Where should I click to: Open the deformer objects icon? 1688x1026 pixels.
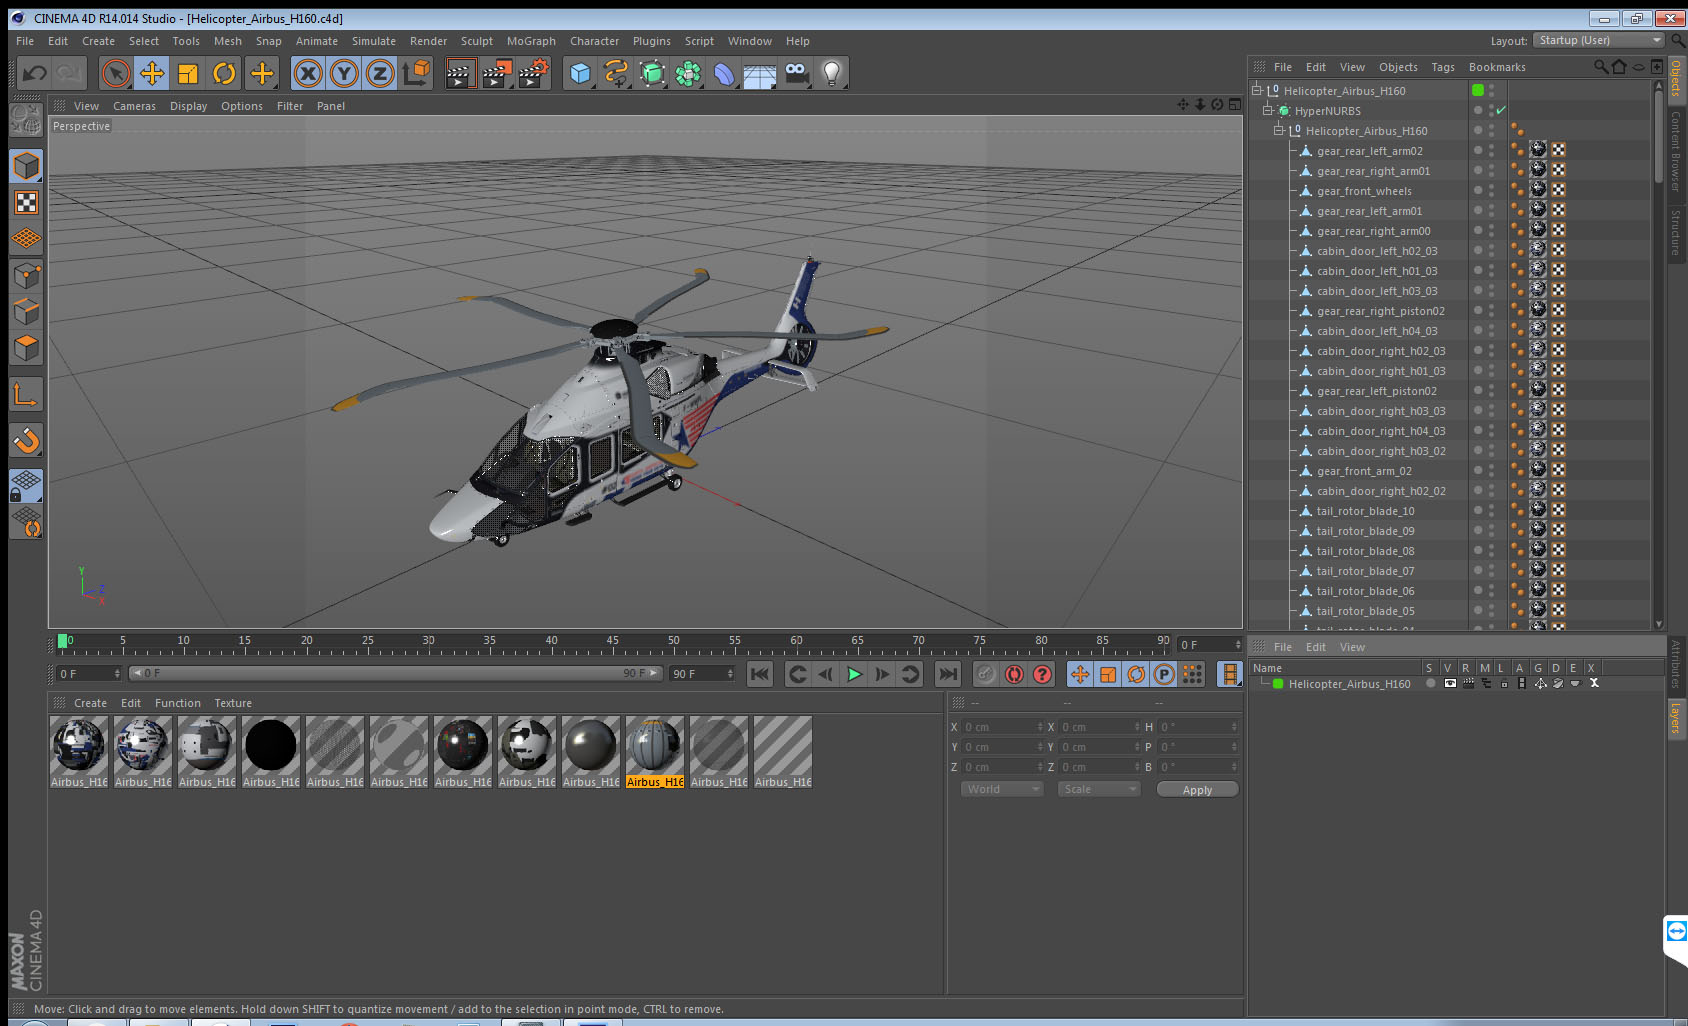point(724,73)
